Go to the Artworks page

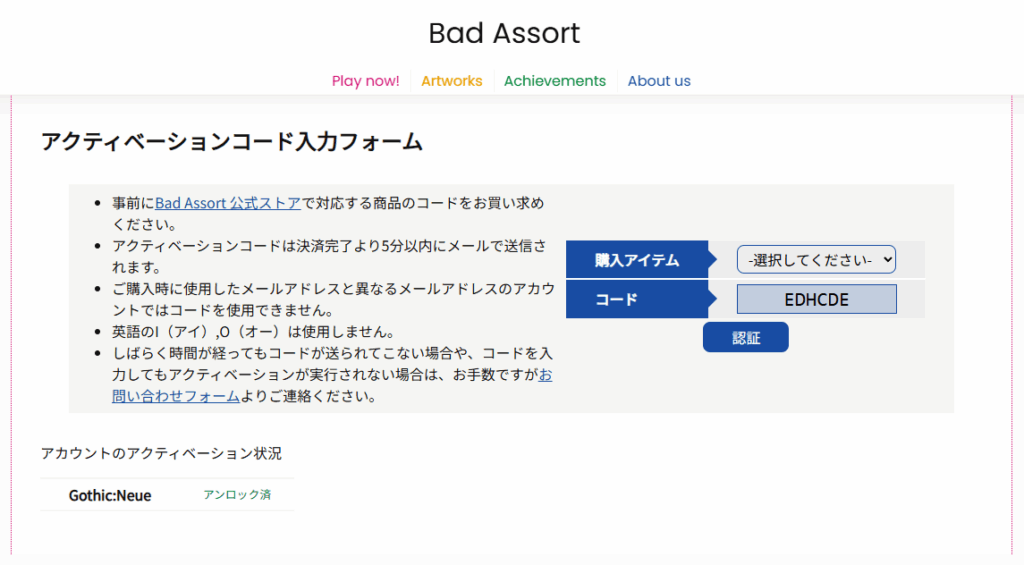point(451,81)
